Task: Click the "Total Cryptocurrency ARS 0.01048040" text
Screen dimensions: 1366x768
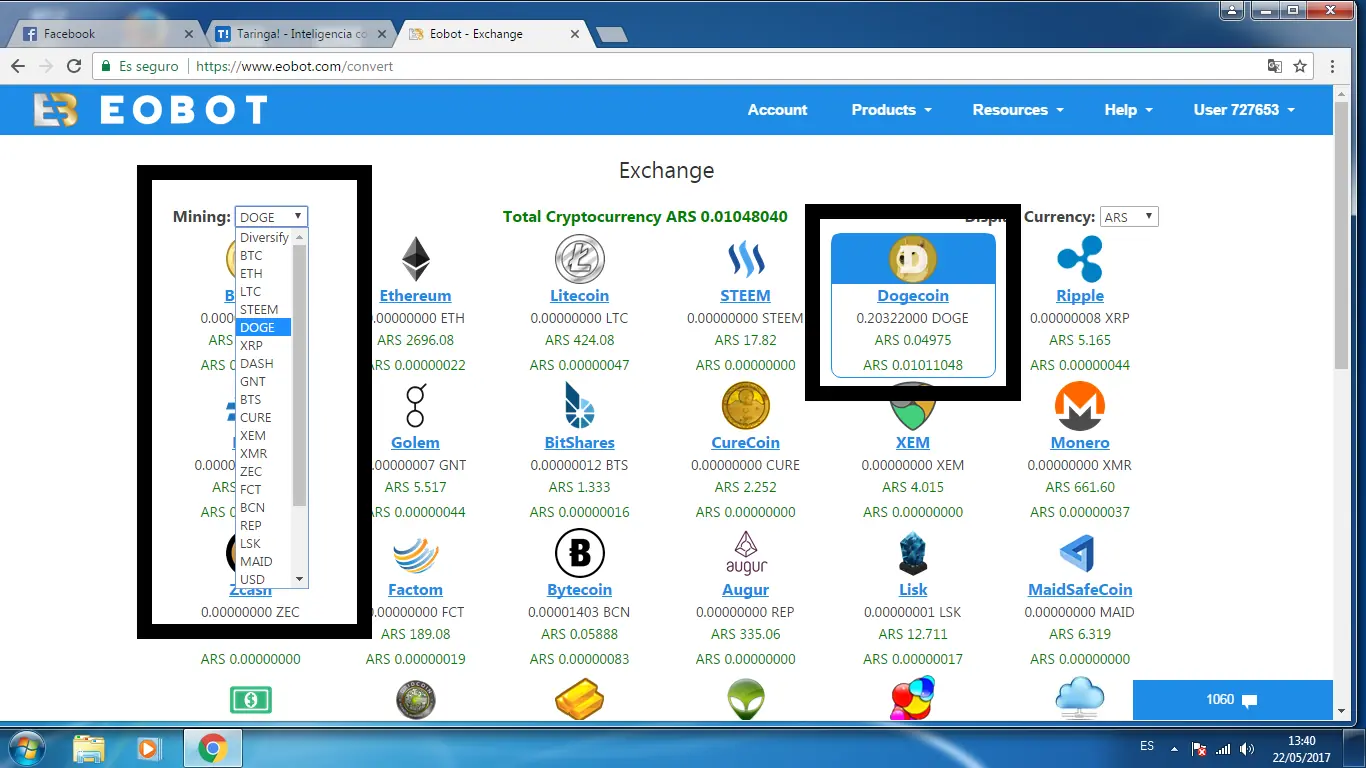Action: 645,217
